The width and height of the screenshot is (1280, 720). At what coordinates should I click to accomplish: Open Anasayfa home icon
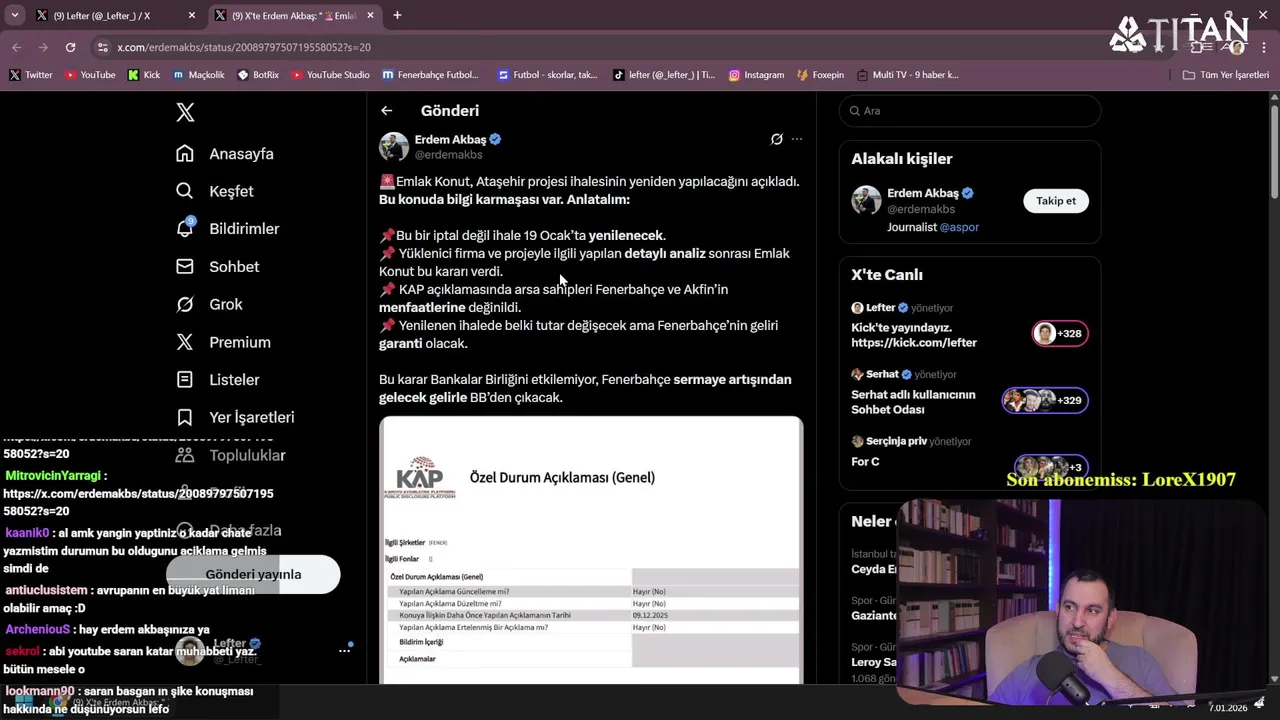[x=185, y=154]
